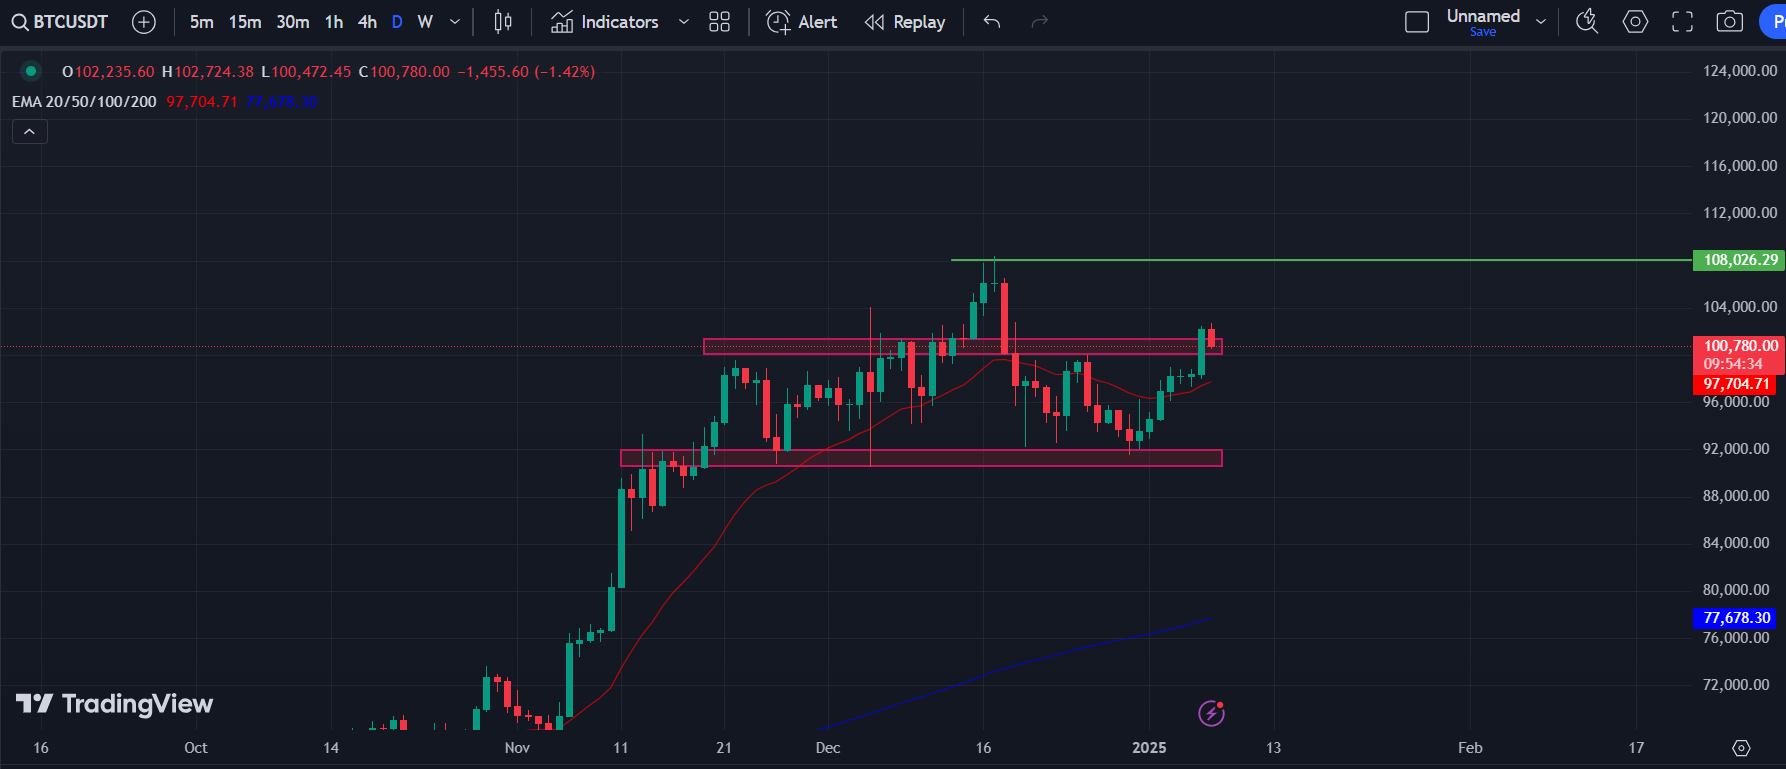Open the layout setup square icon
The image size is (1786, 769).
pos(1417,22)
